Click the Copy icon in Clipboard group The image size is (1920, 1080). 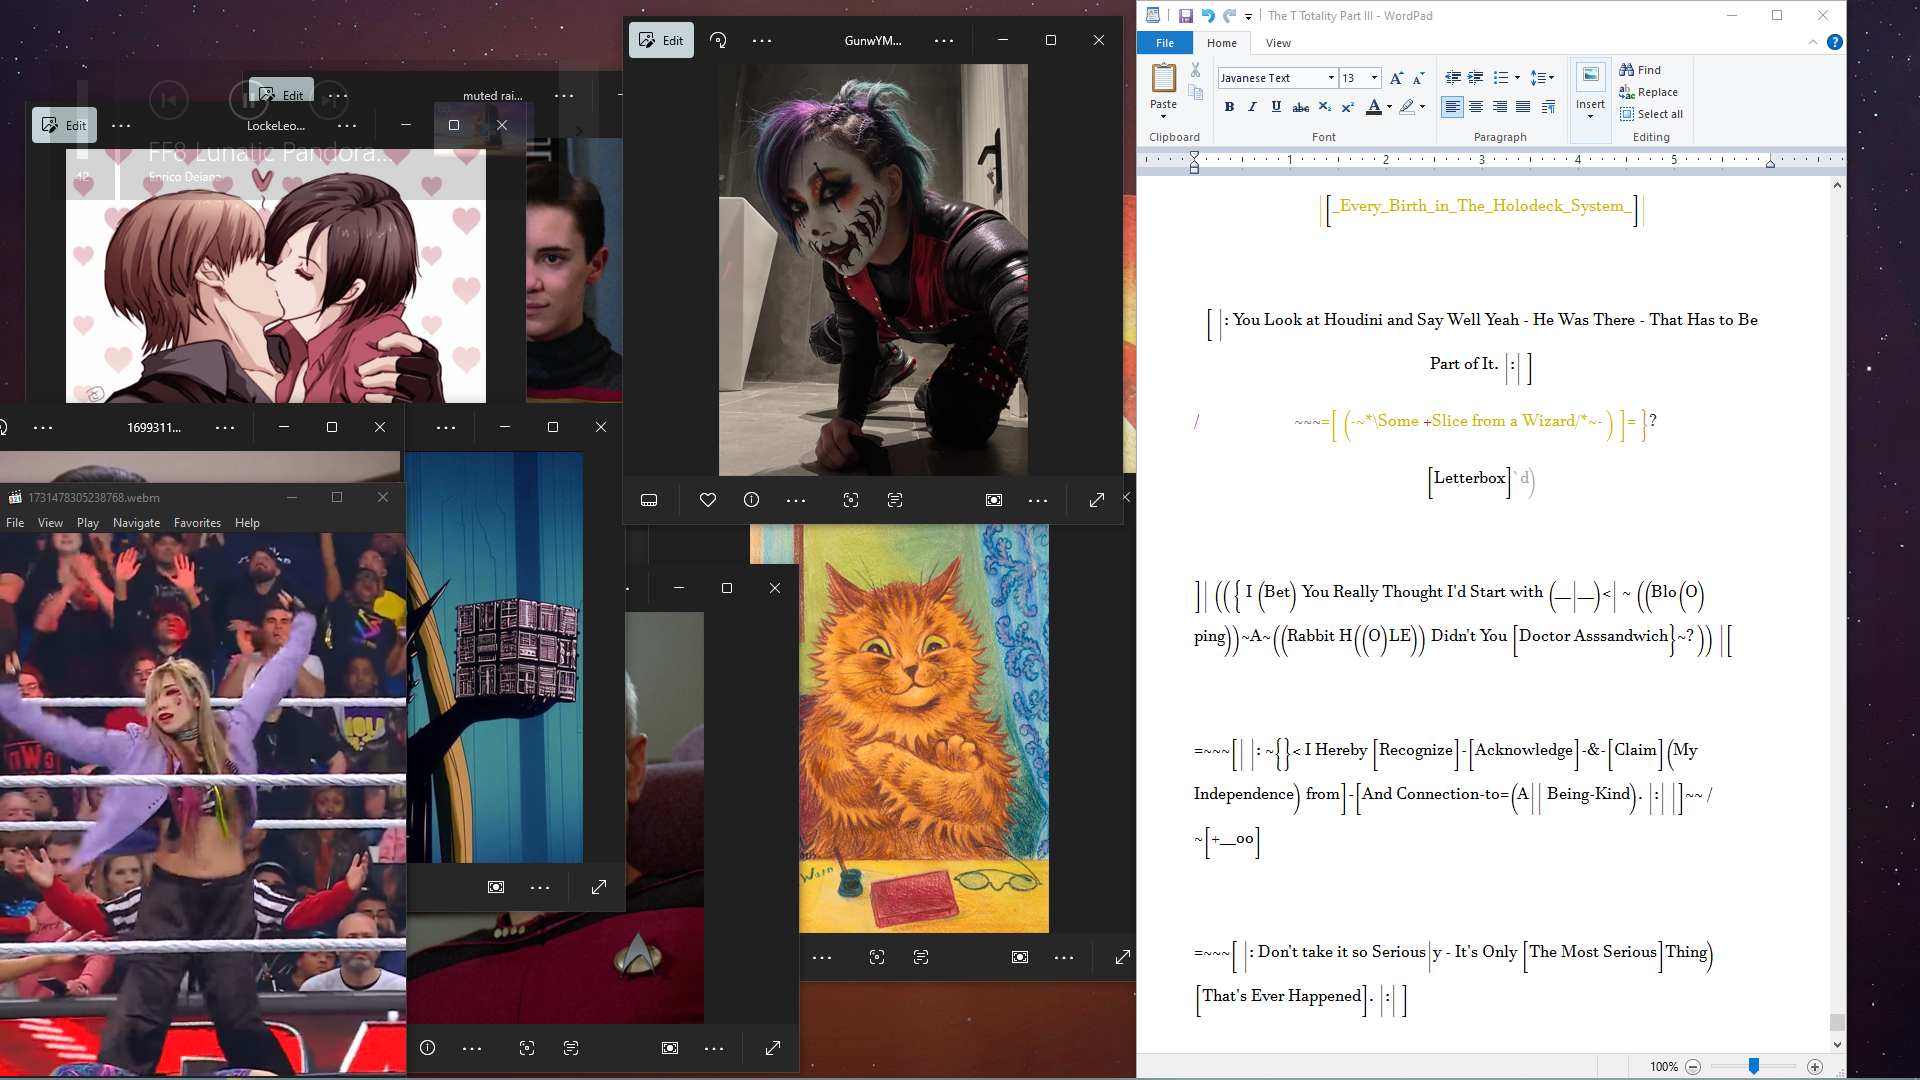click(1195, 92)
